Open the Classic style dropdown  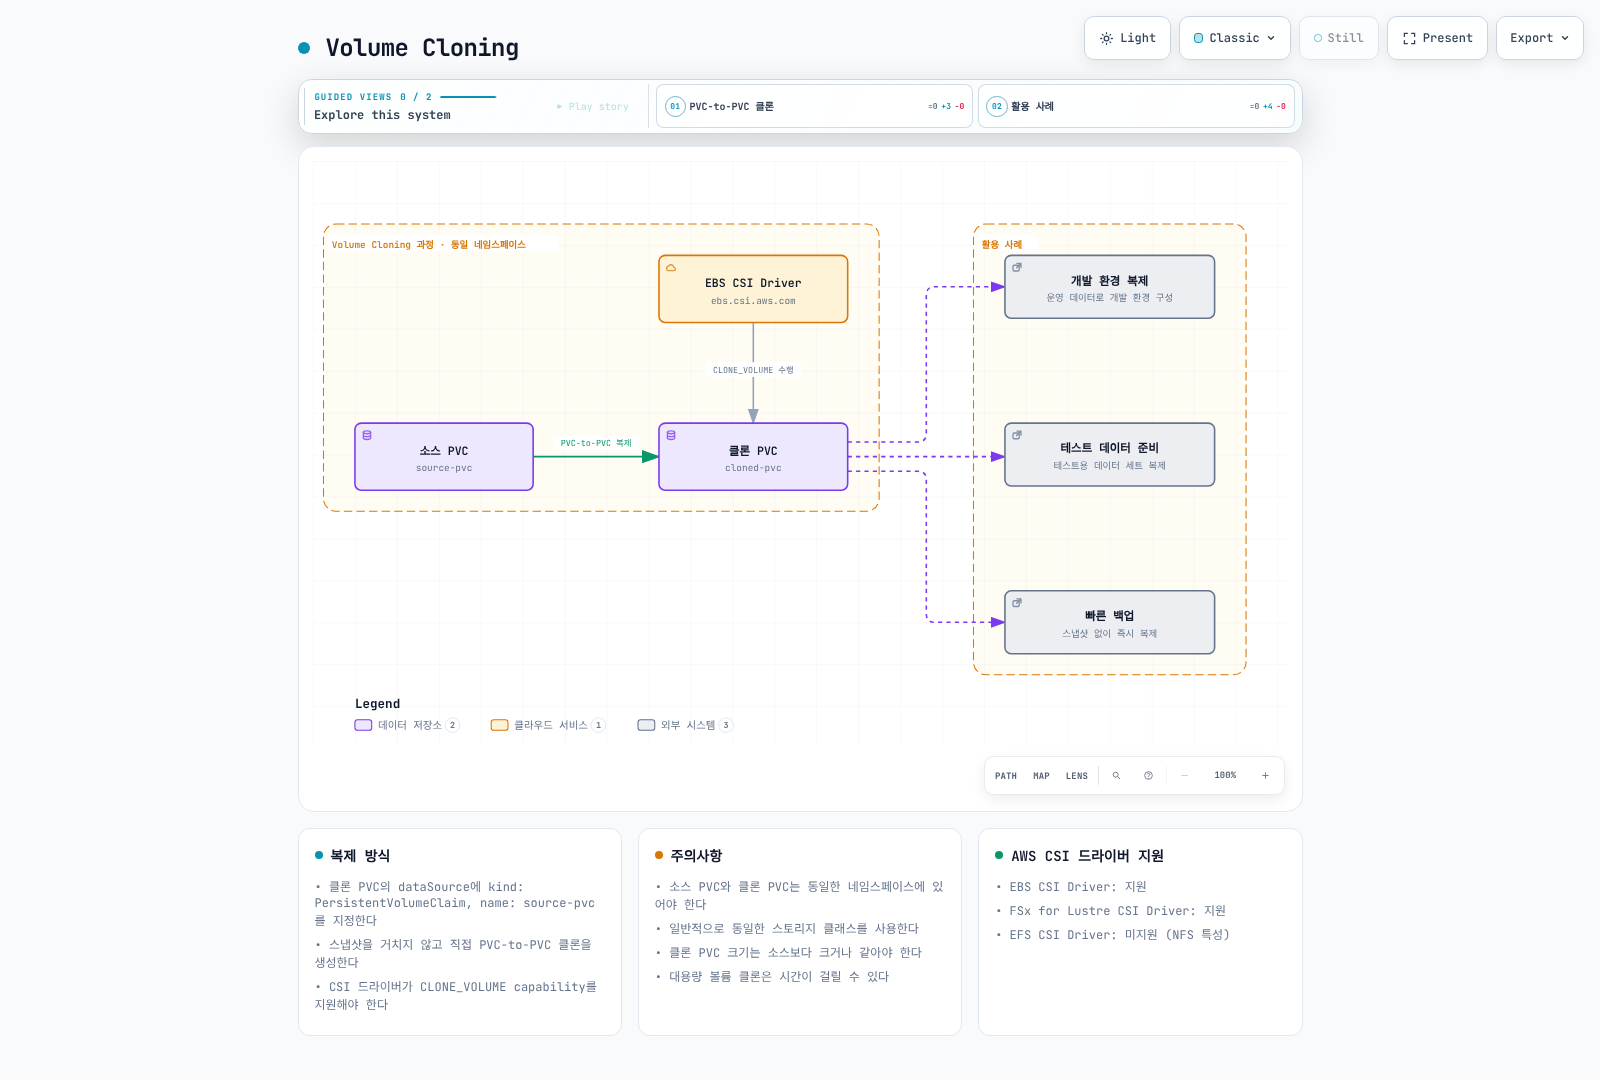tap(1235, 38)
